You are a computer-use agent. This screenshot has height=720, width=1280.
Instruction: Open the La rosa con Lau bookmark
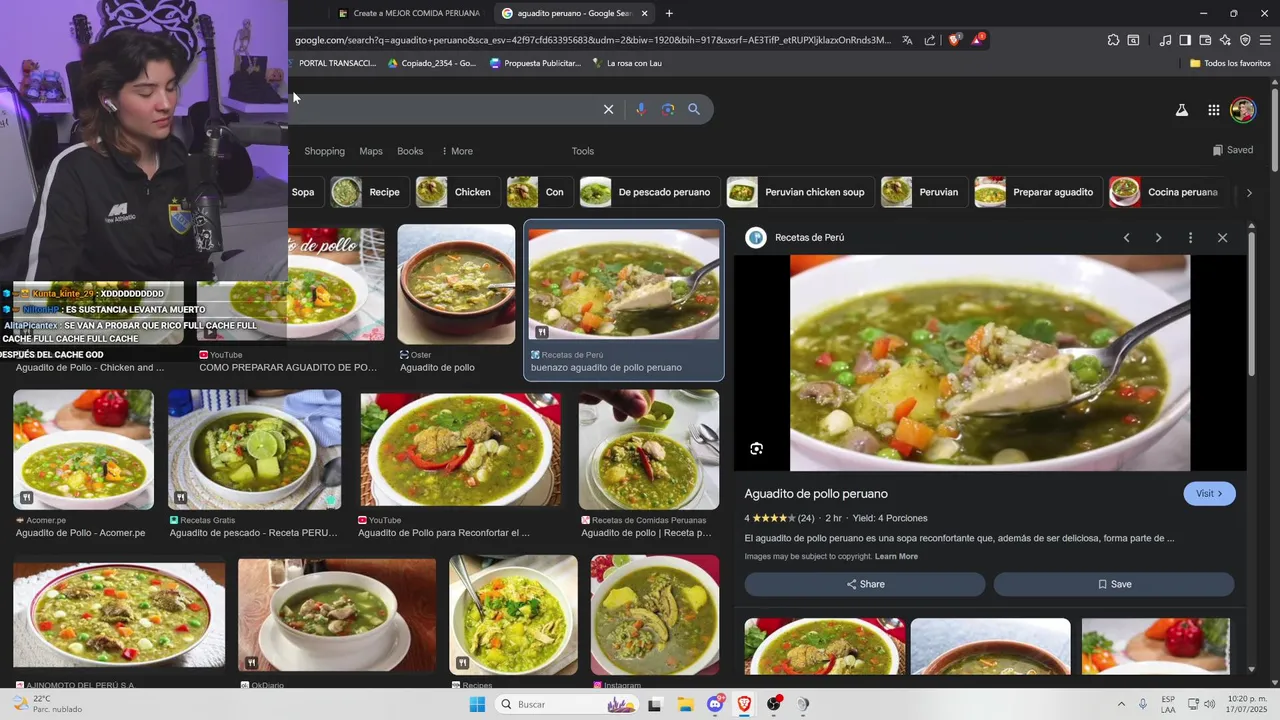(627, 63)
